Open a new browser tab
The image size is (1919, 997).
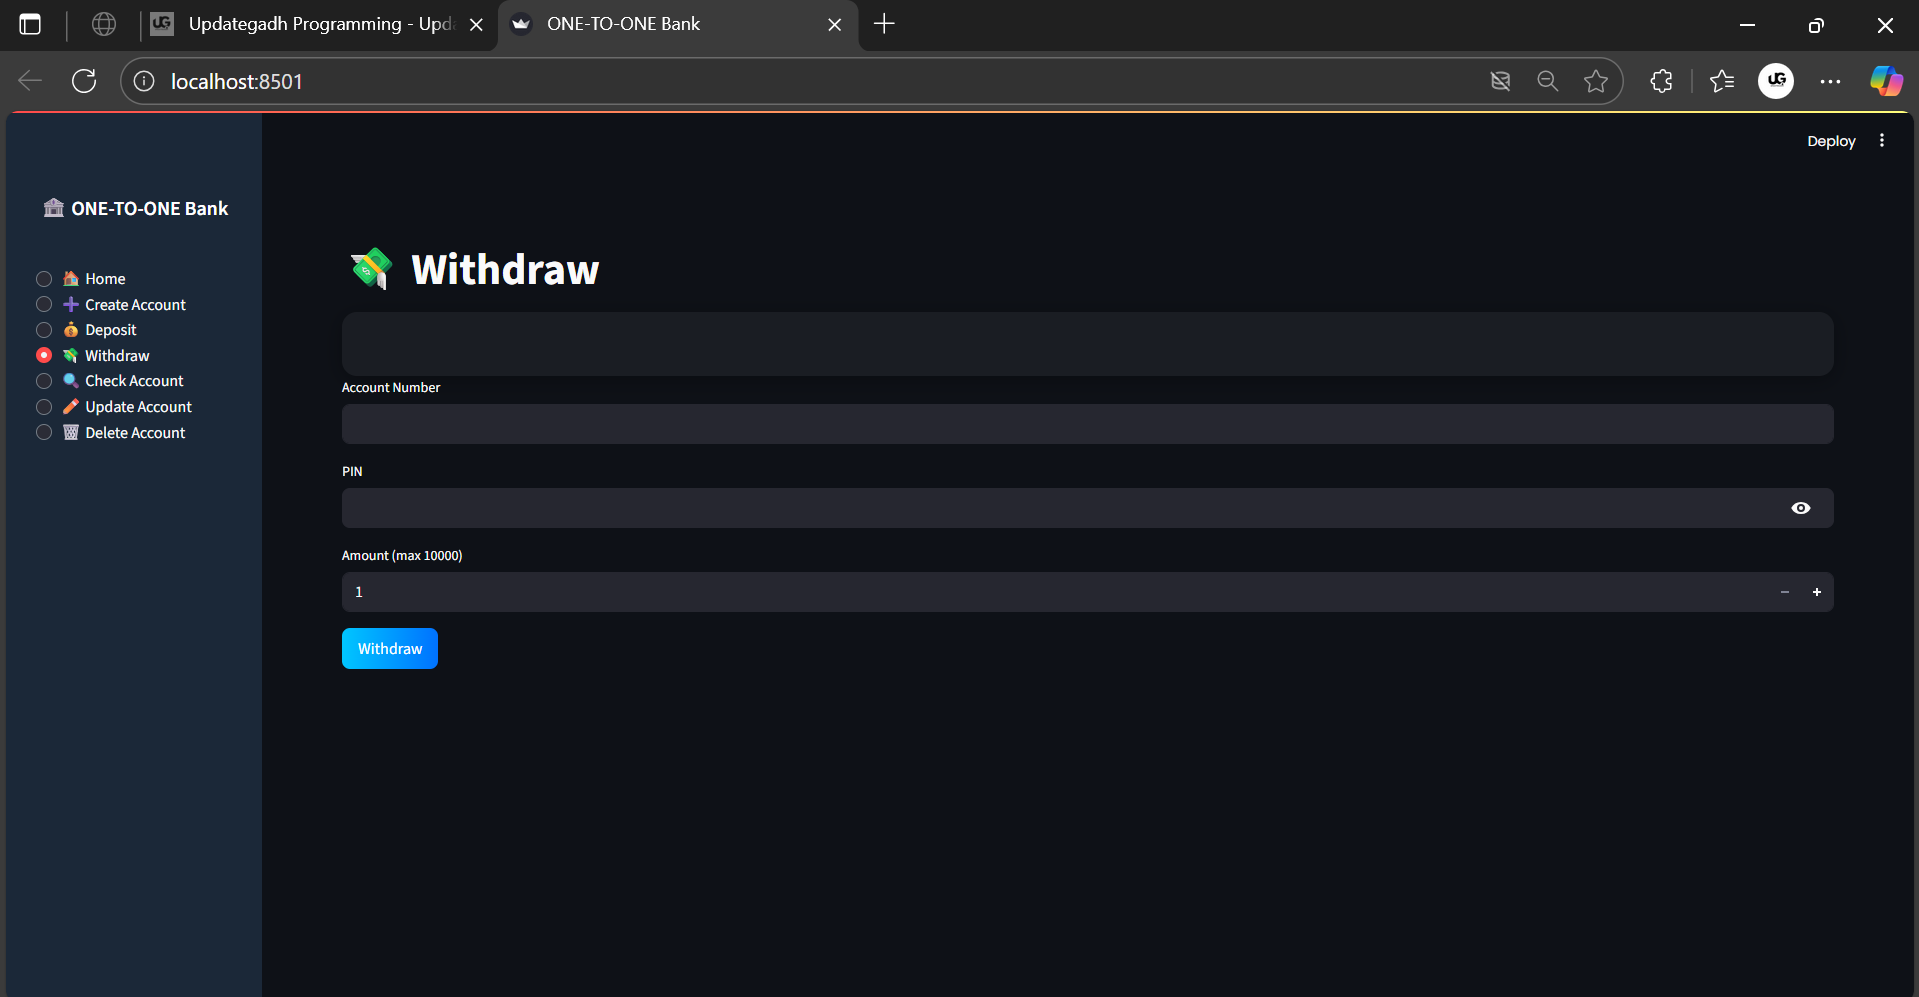coord(884,24)
